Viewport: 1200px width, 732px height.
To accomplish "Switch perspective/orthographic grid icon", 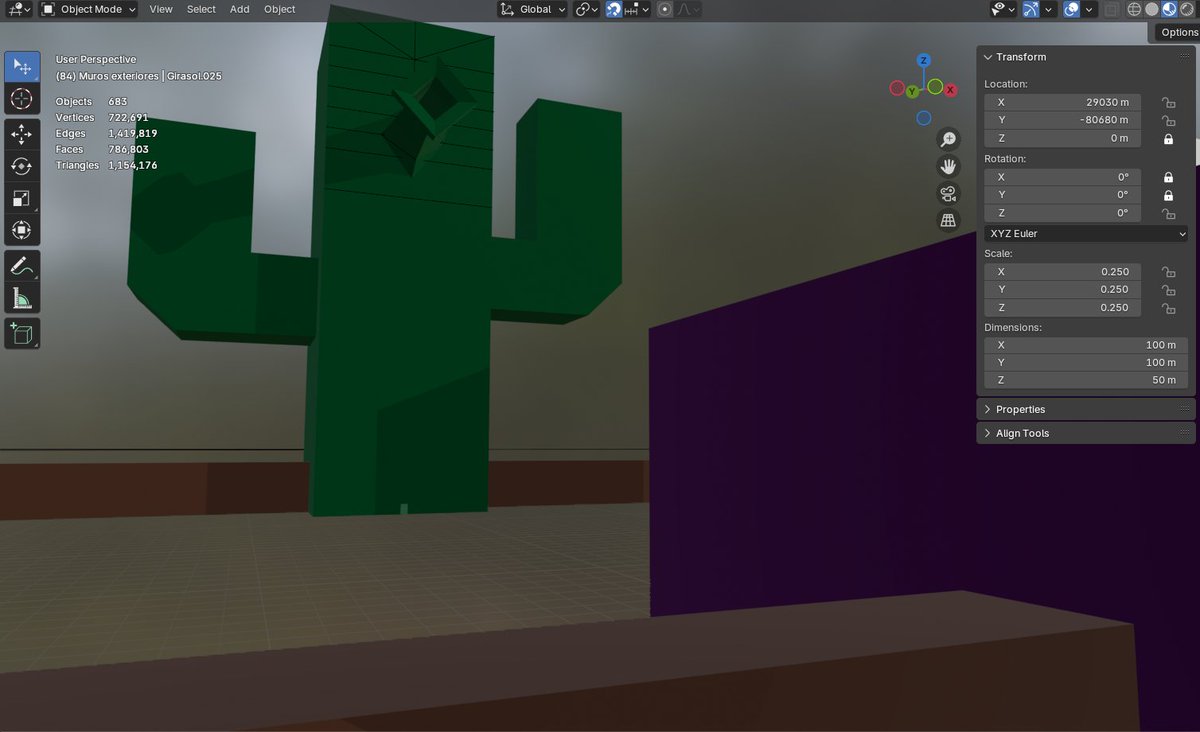I will coord(948,221).
